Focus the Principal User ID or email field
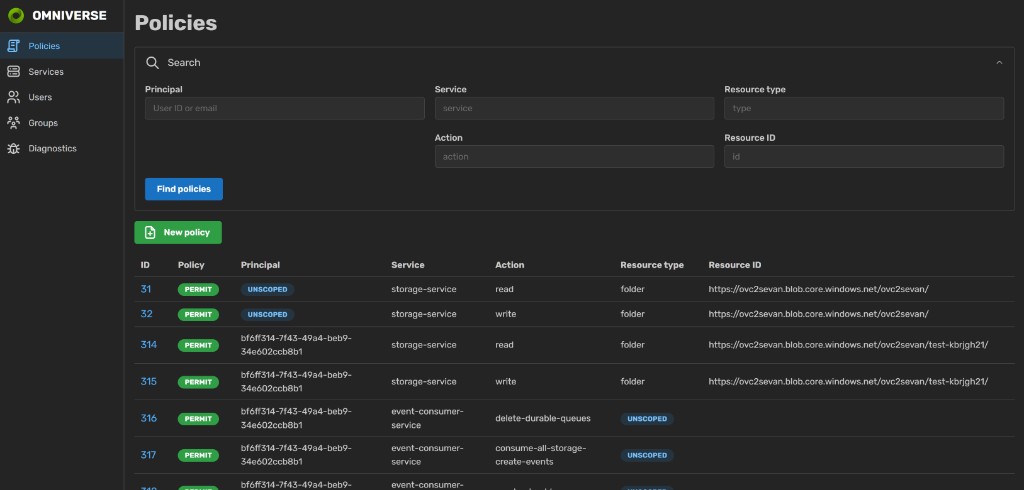This screenshot has height=490, width=1024. (285, 108)
